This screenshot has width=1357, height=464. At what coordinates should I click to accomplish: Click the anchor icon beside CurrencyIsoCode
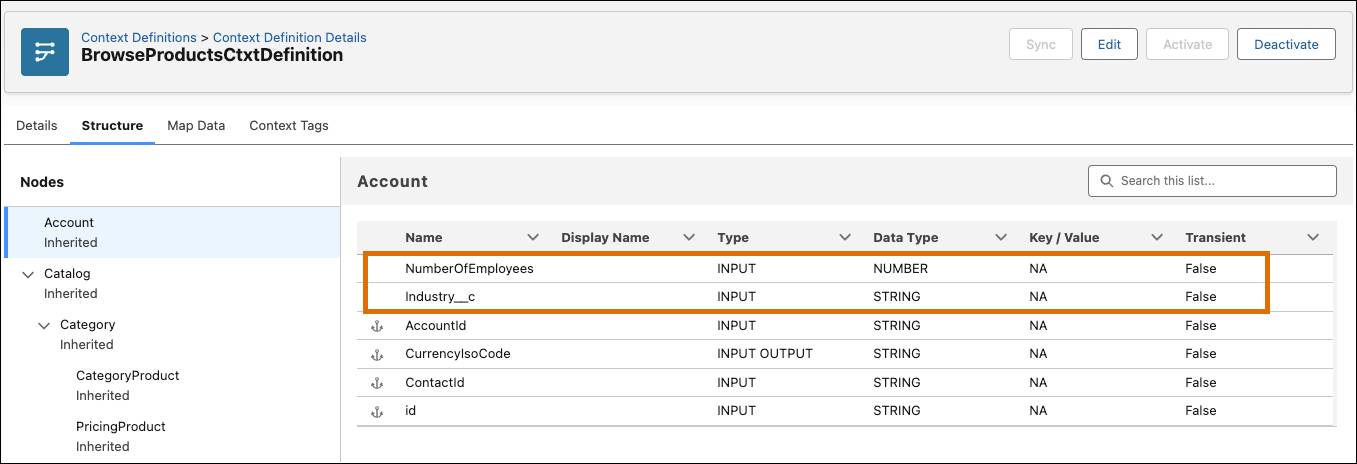[377, 354]
